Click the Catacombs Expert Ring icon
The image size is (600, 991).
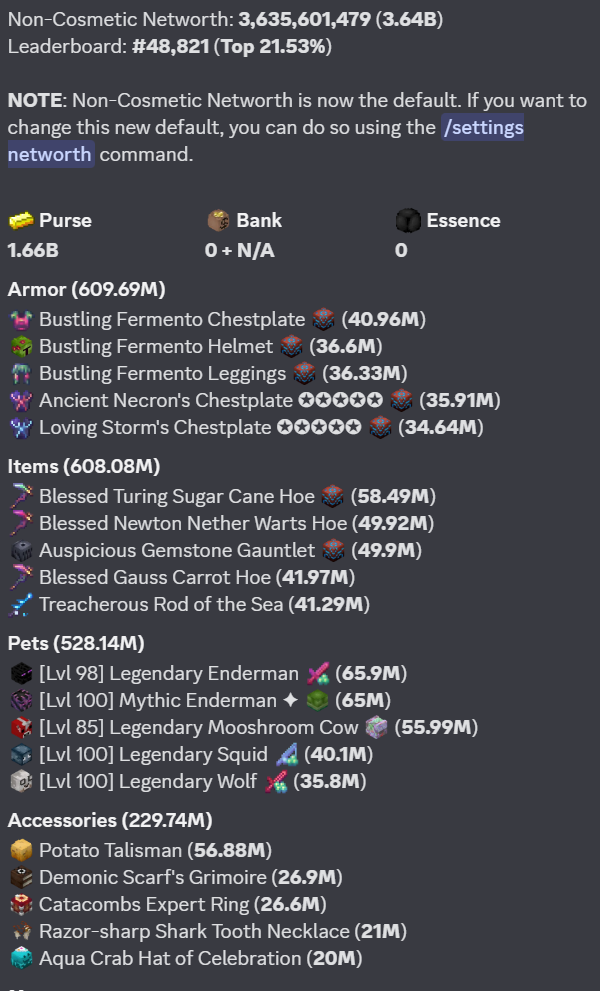tap(21, 904)
